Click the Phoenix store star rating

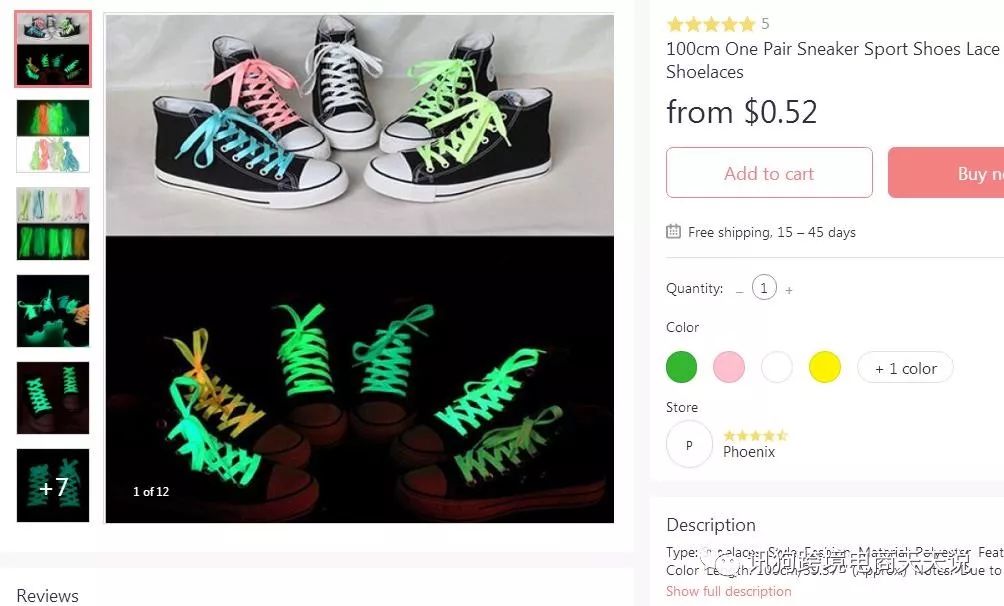click(755, 435)
